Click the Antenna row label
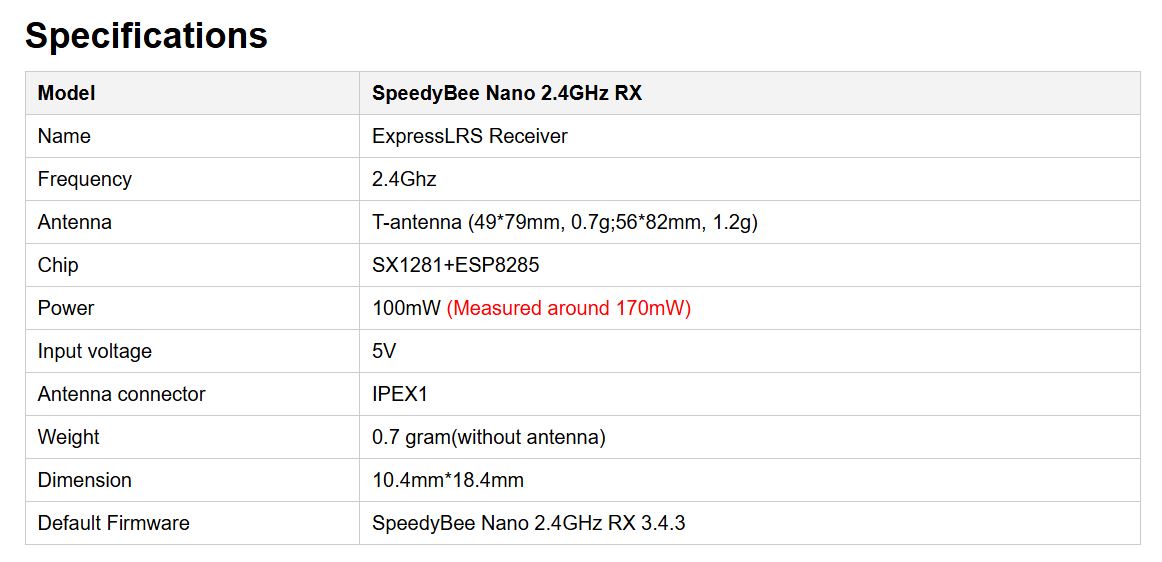1162x562 pixels. tap(74, 222)
